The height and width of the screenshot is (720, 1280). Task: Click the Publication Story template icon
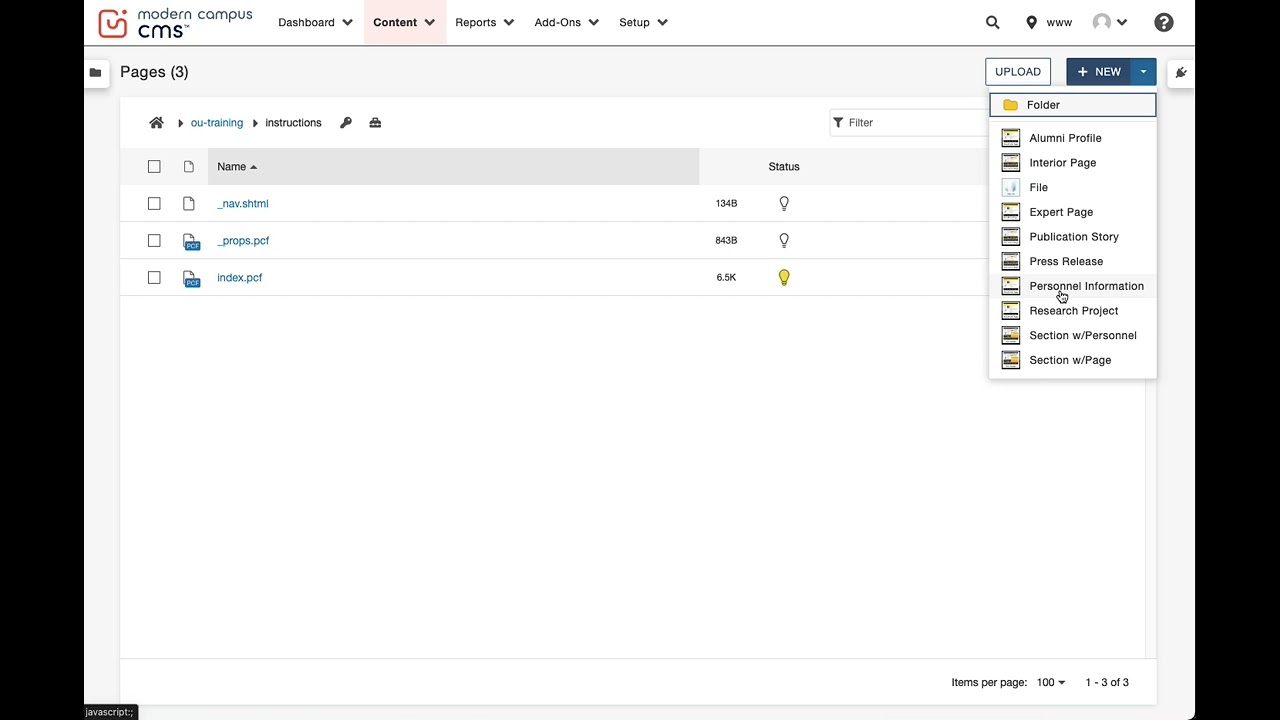[1011, 236]
